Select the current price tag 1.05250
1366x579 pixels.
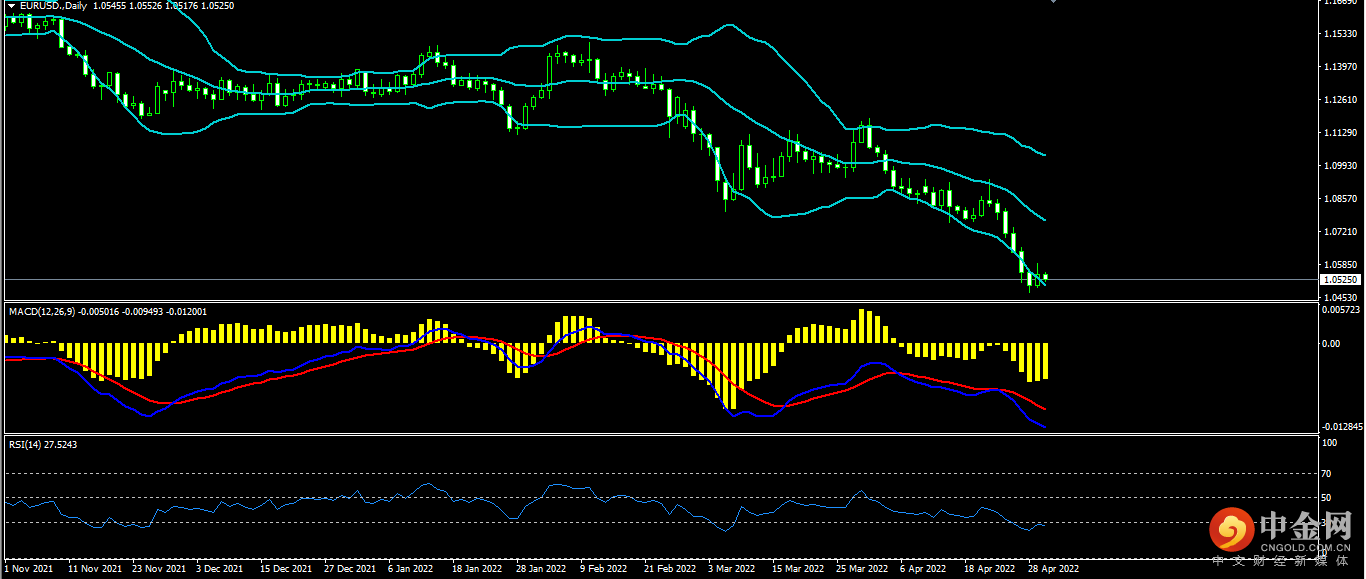click(1339, 280)
